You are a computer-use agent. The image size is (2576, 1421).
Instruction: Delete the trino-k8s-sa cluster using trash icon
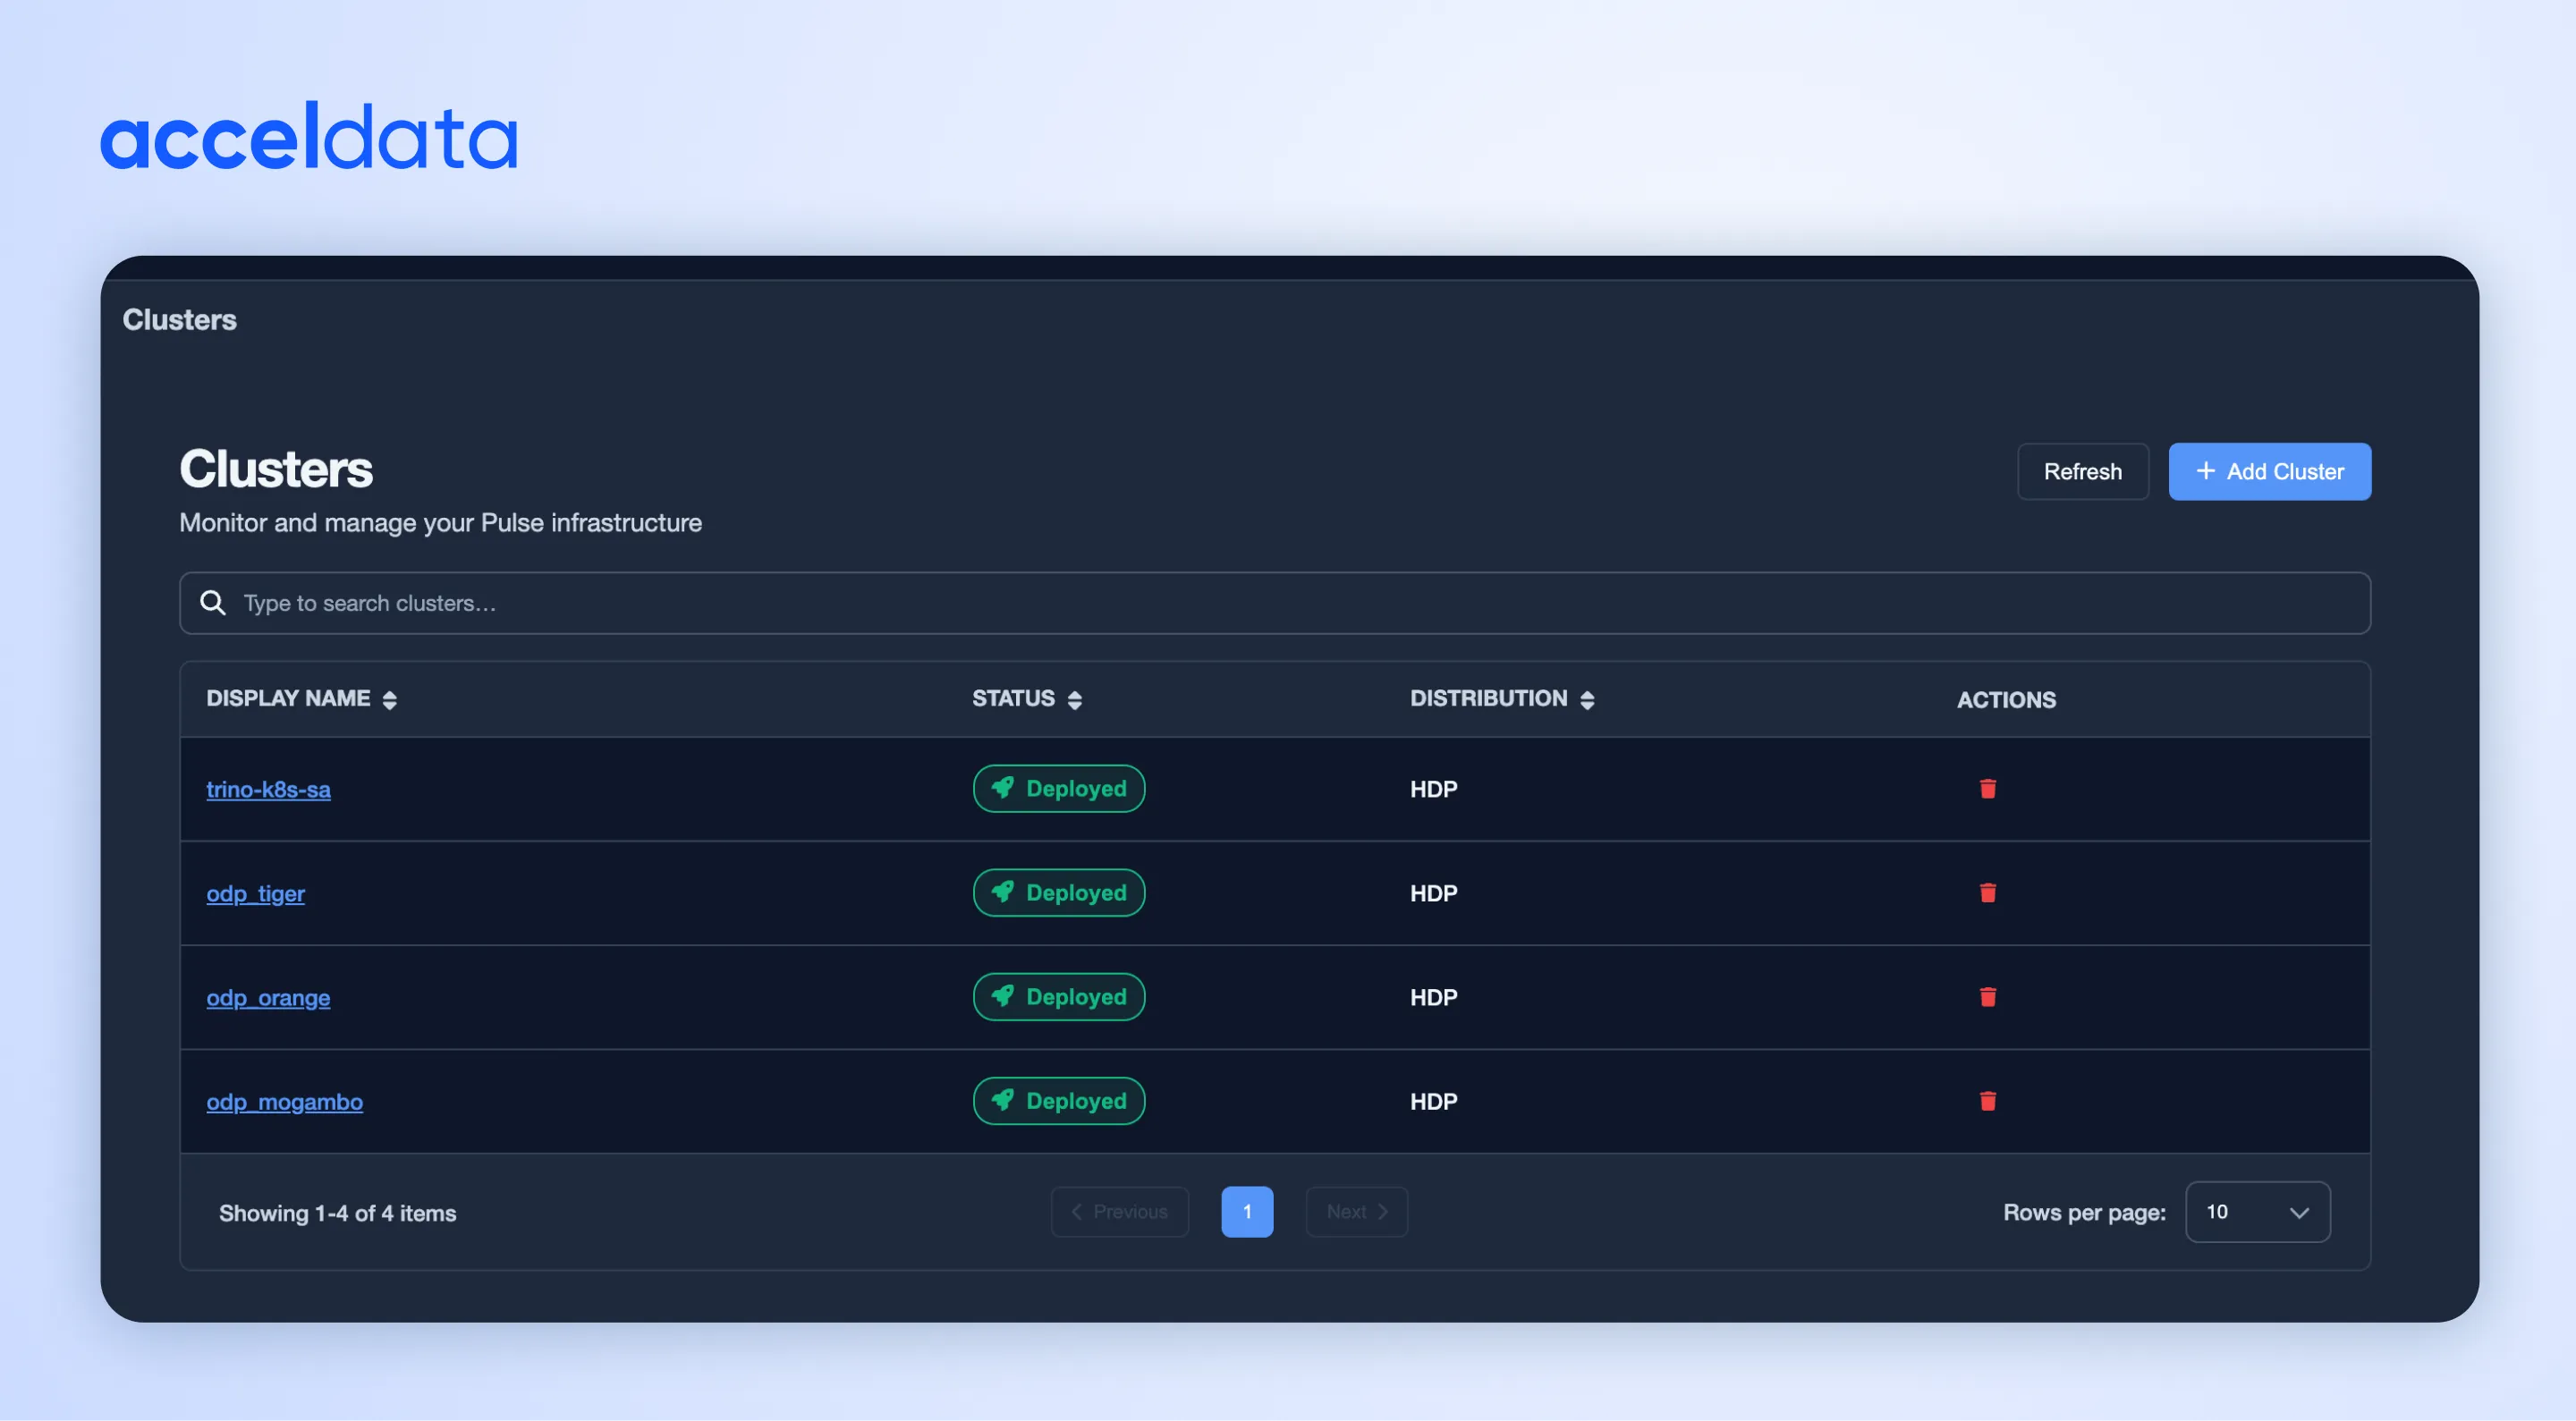(x=1988, y=789)
